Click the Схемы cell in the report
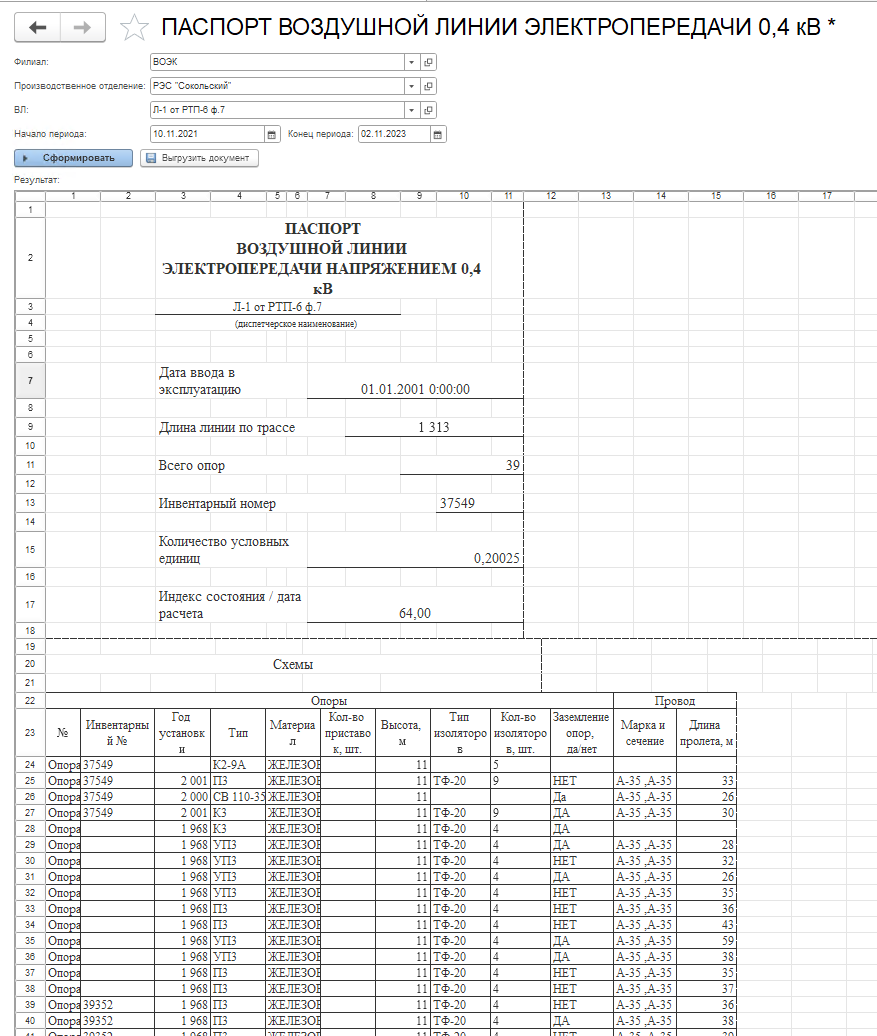This screenshot has width=877, height=1036. [x=293, y=665]
